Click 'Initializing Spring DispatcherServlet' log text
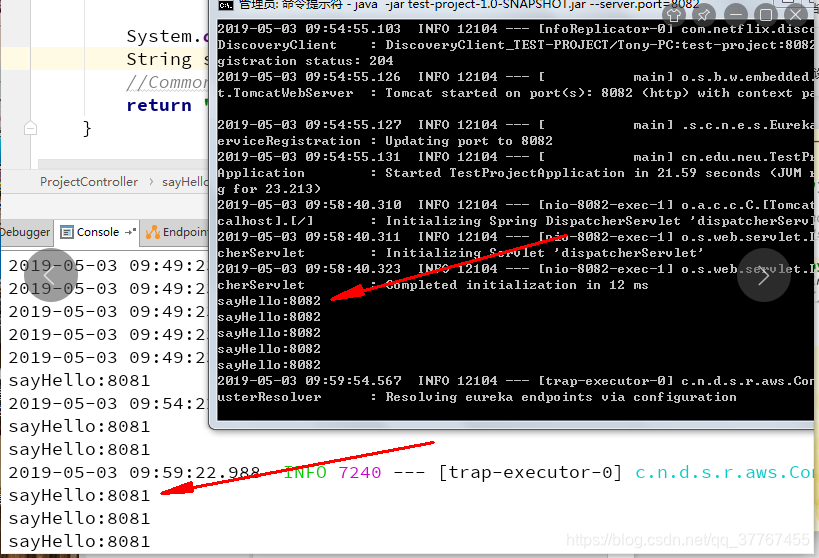The image size is (819, 558). coord(533,221)
